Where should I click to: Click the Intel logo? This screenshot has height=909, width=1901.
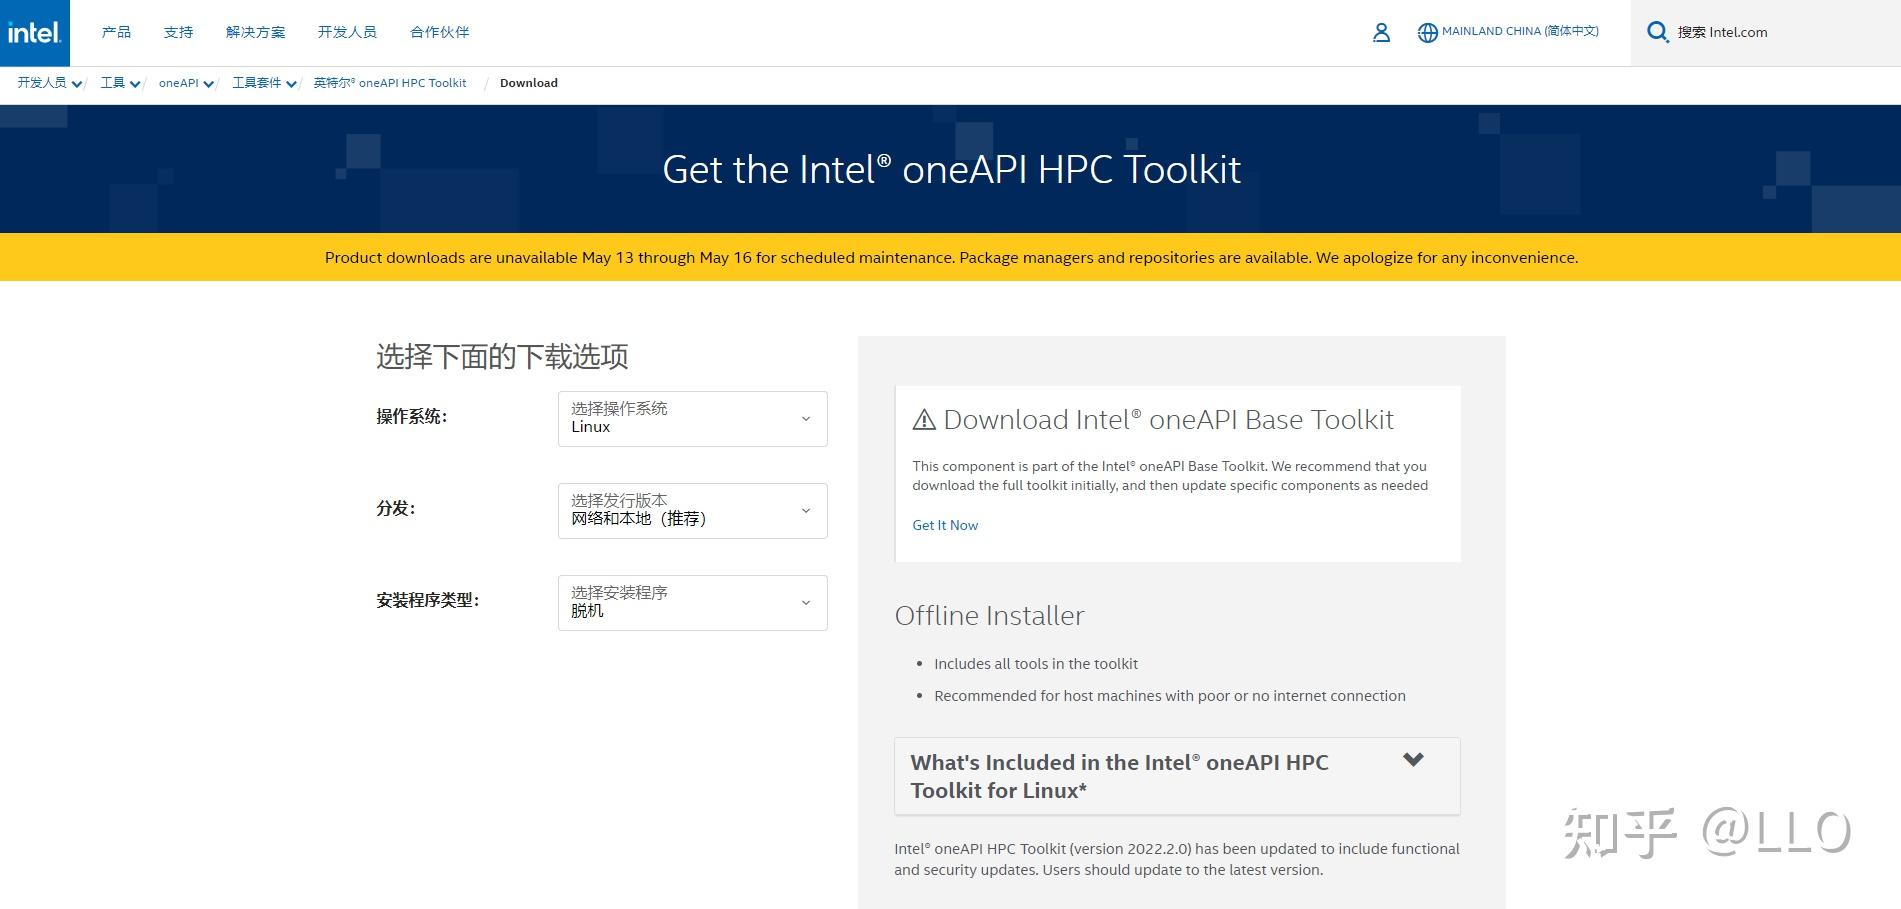point(34,33)
